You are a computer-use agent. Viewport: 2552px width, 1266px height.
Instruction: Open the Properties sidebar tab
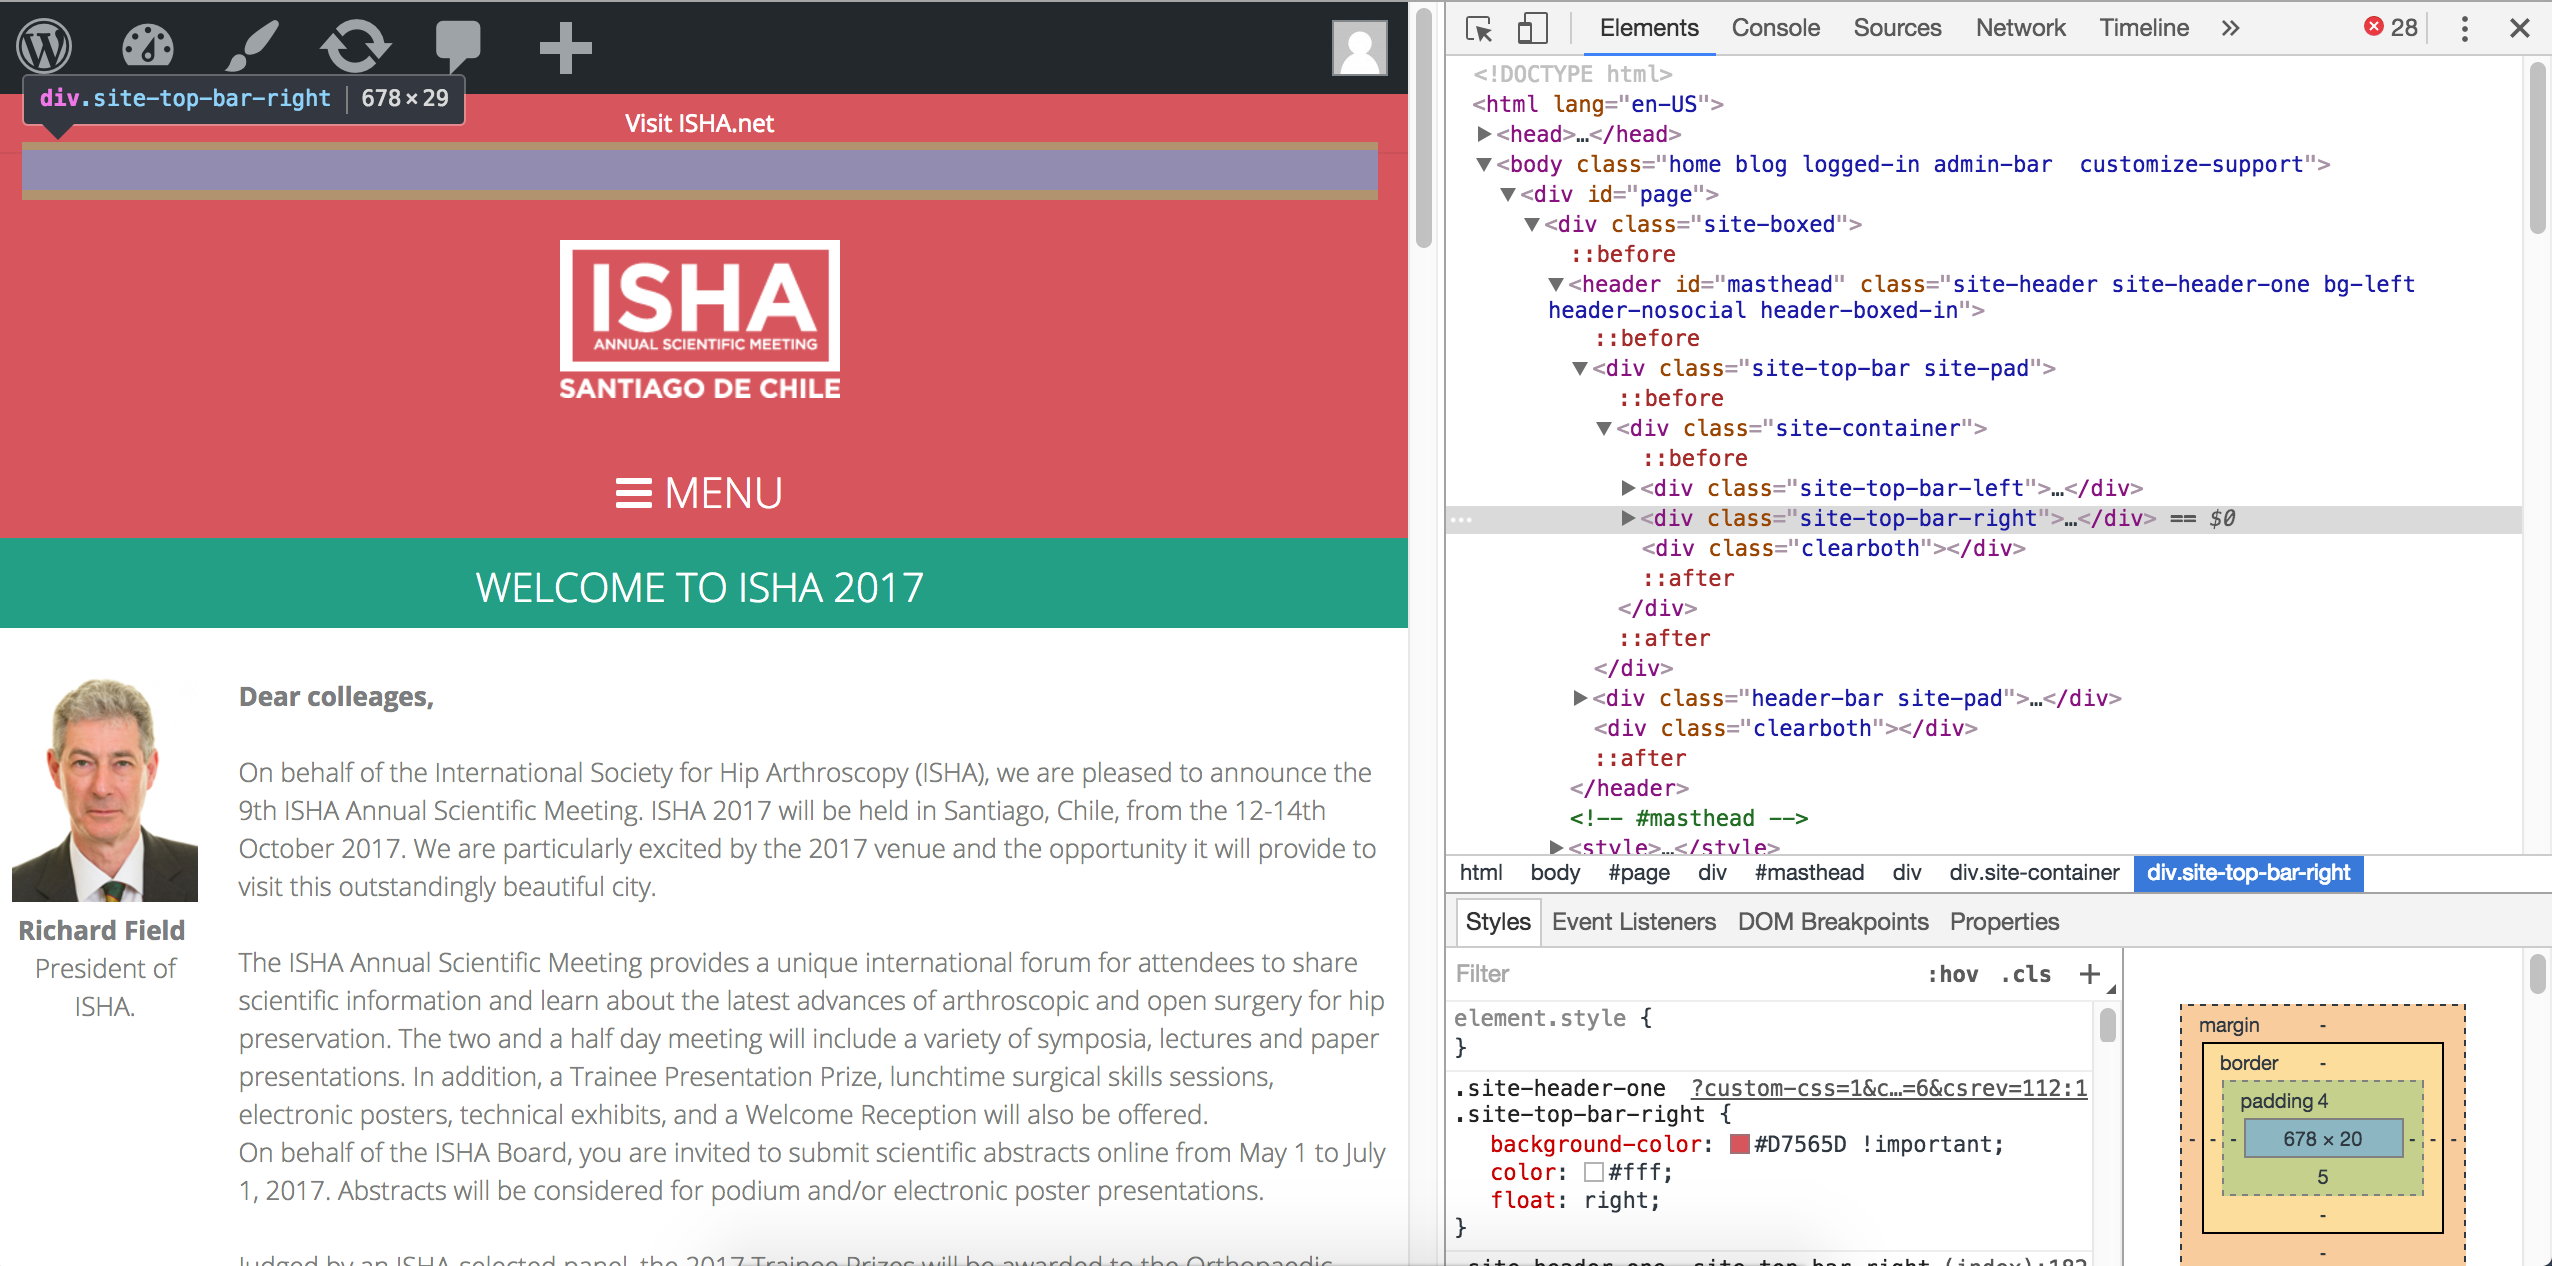point(2004,922)
